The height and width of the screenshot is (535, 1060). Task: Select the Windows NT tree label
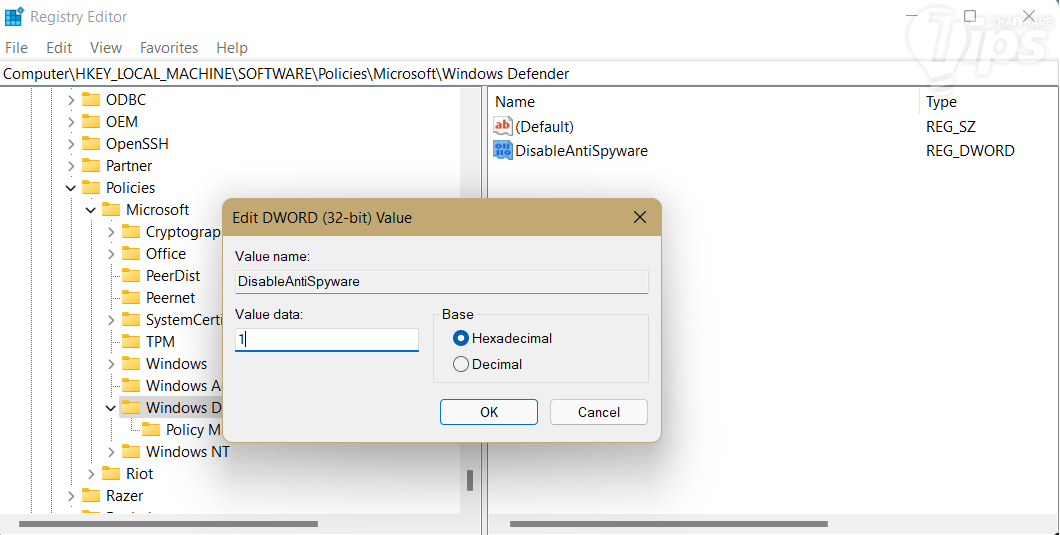tap(188, 451)
